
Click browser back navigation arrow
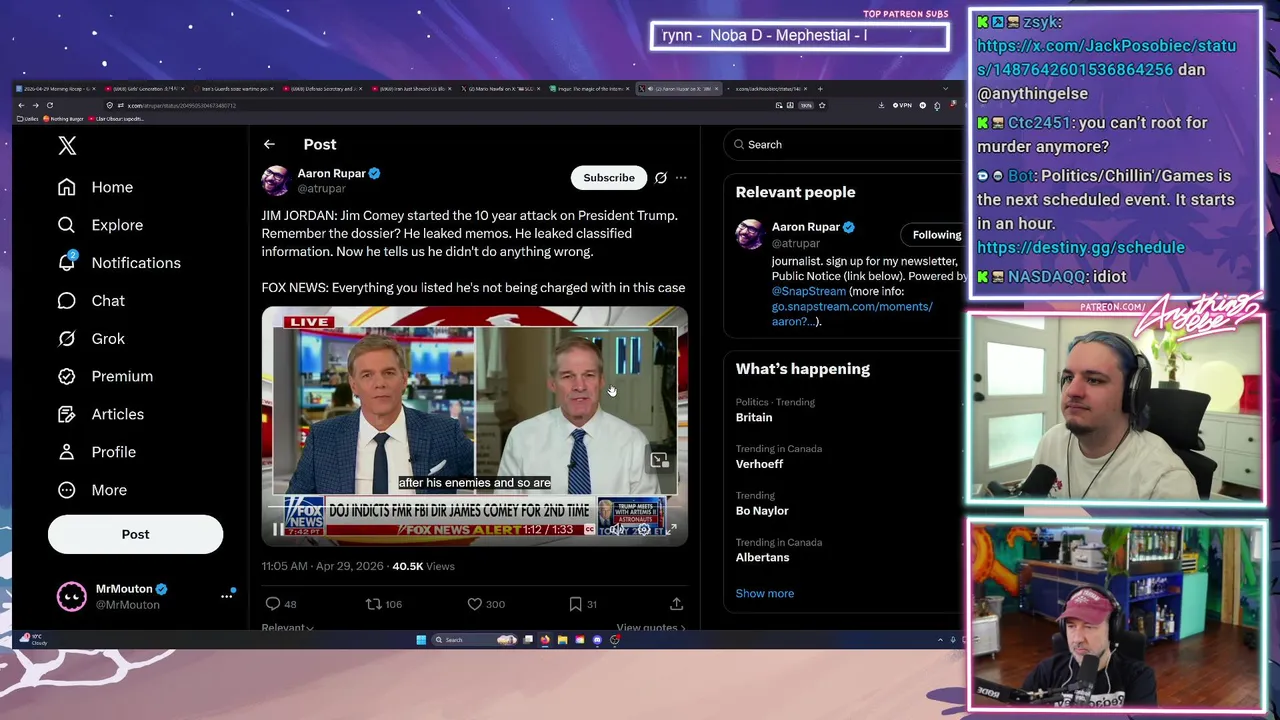click(21, 105)
